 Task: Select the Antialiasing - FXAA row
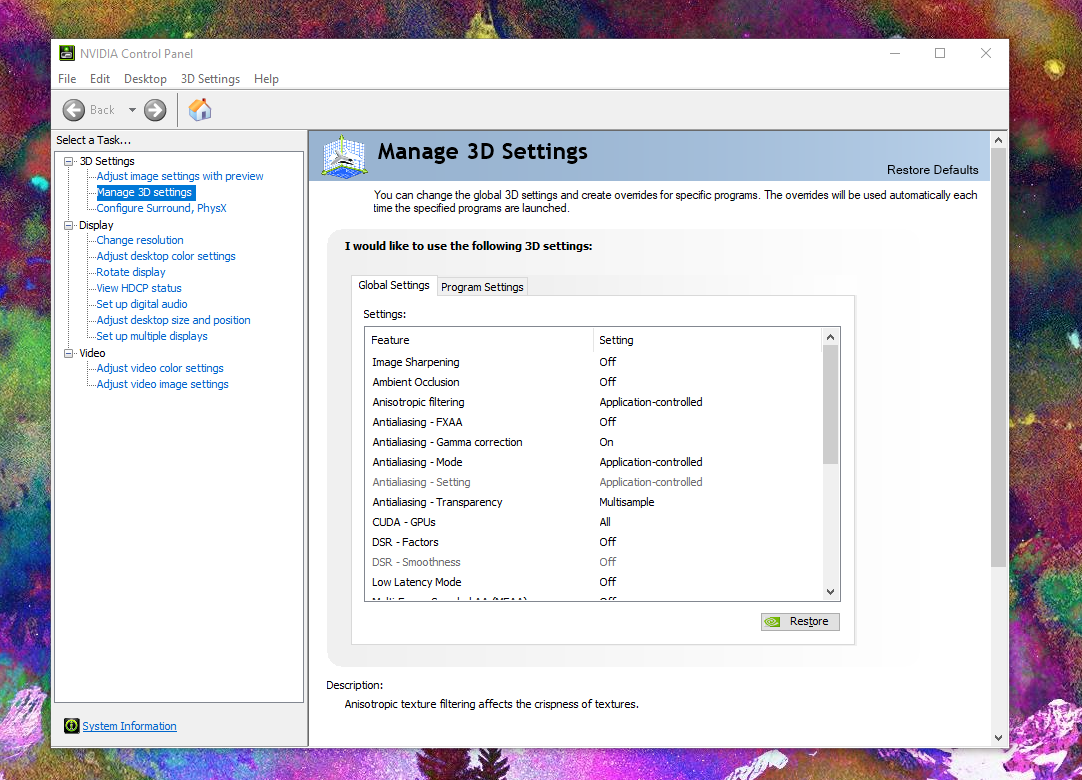(594, 422)
